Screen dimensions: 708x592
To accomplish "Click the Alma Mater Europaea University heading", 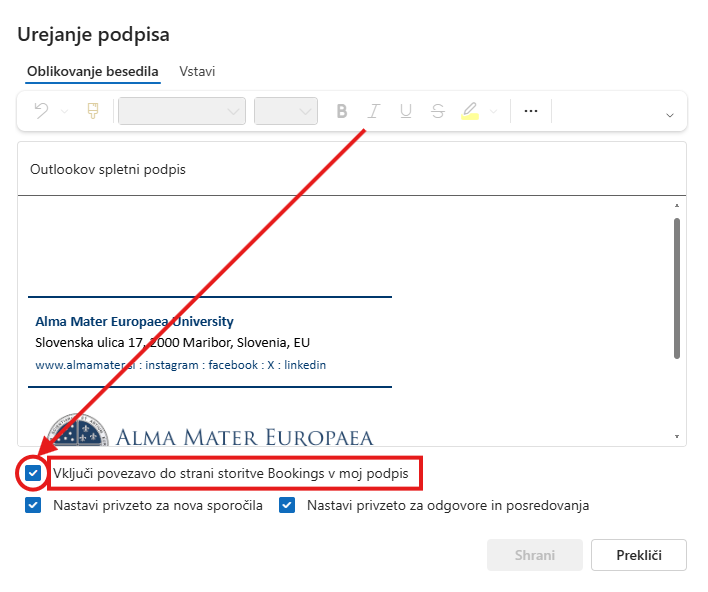I will click(134, 322).
